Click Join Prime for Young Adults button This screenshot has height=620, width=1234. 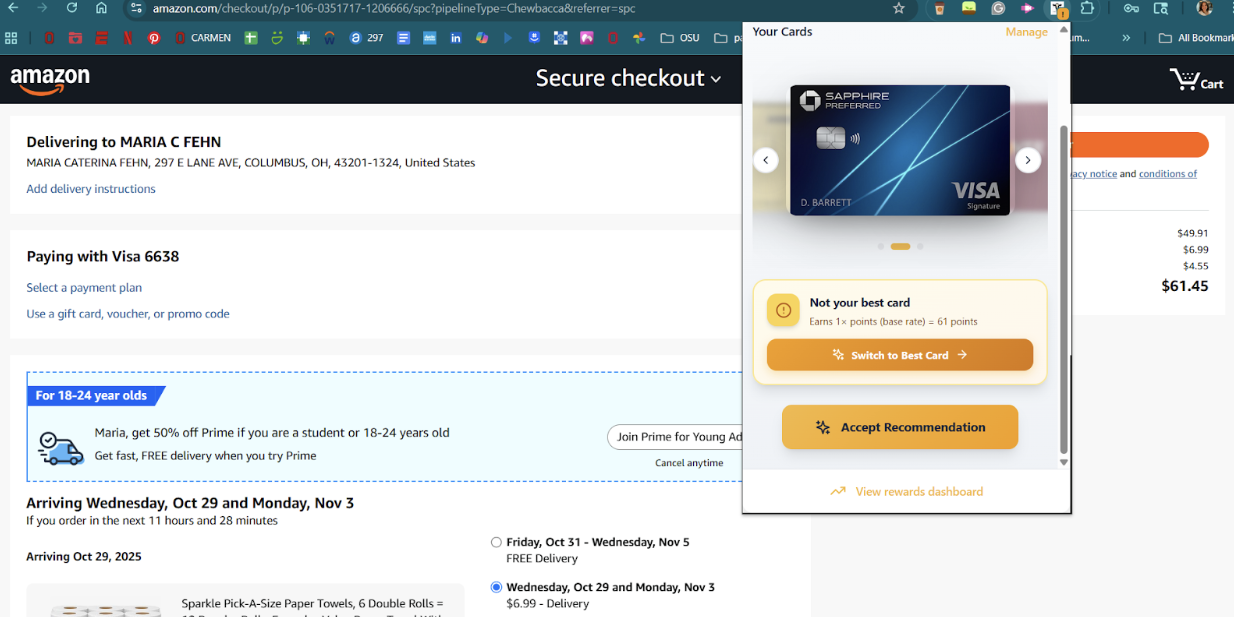tap(675, 437)
